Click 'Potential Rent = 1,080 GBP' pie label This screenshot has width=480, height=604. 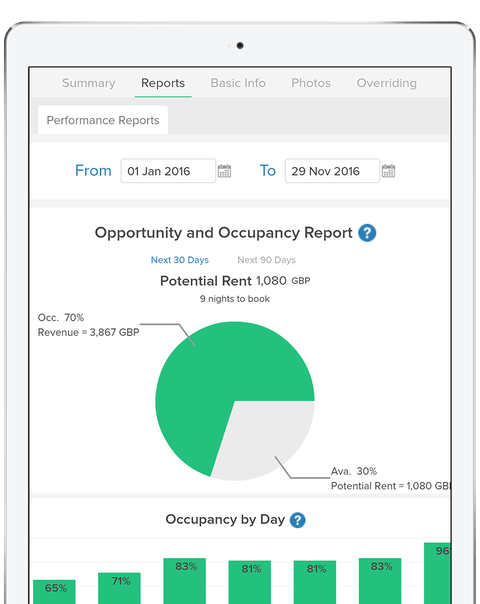[x=390, y=486]
